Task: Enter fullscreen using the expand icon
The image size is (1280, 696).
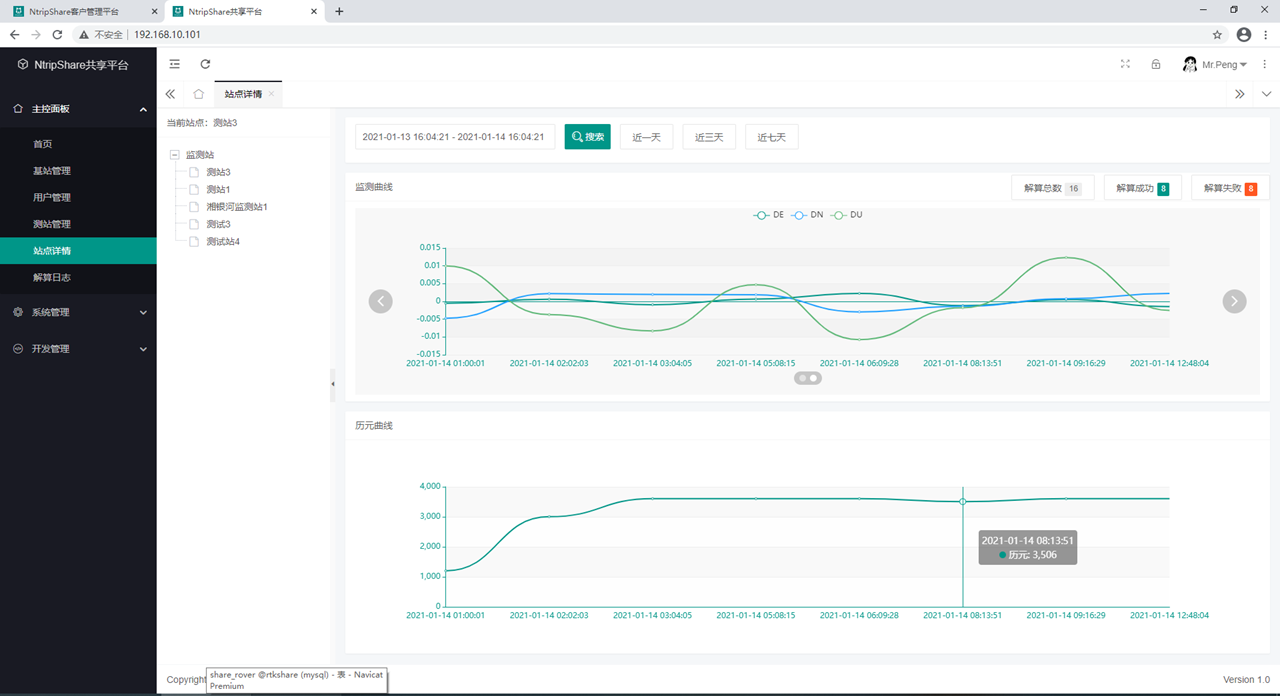Action: (x=1125, y=64)
